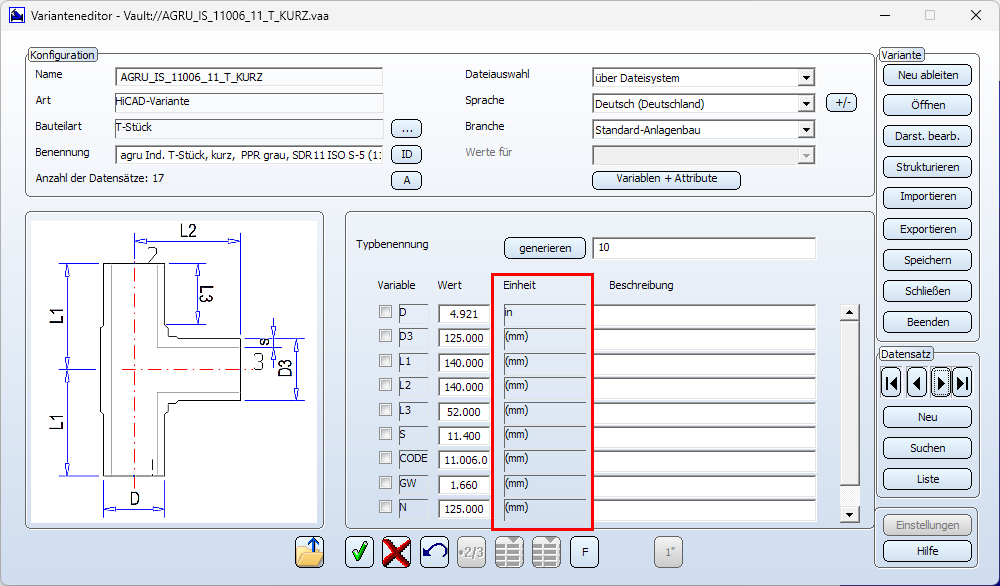Click the ... button beside Bauteilart

(x=406, y=129)
